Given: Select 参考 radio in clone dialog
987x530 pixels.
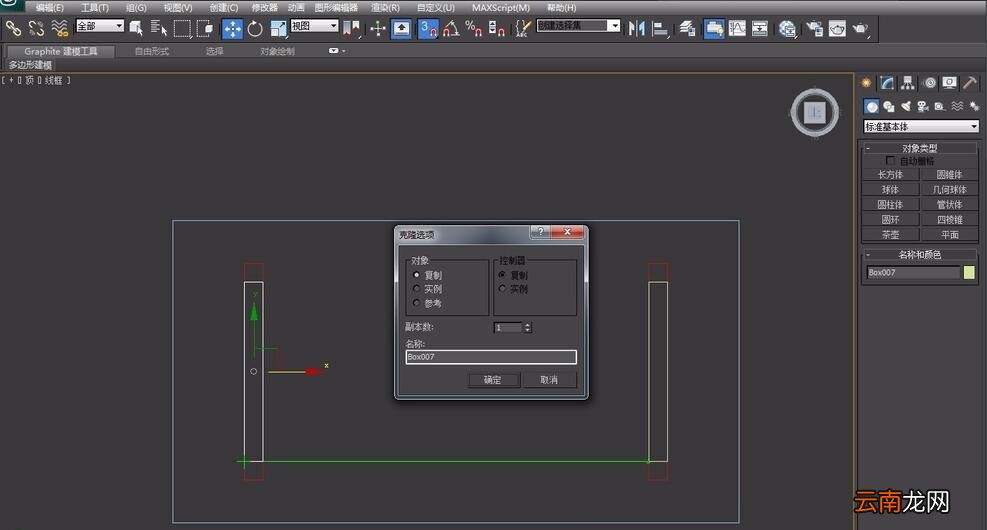Looking at the screenshot, I should click(416, 303).
